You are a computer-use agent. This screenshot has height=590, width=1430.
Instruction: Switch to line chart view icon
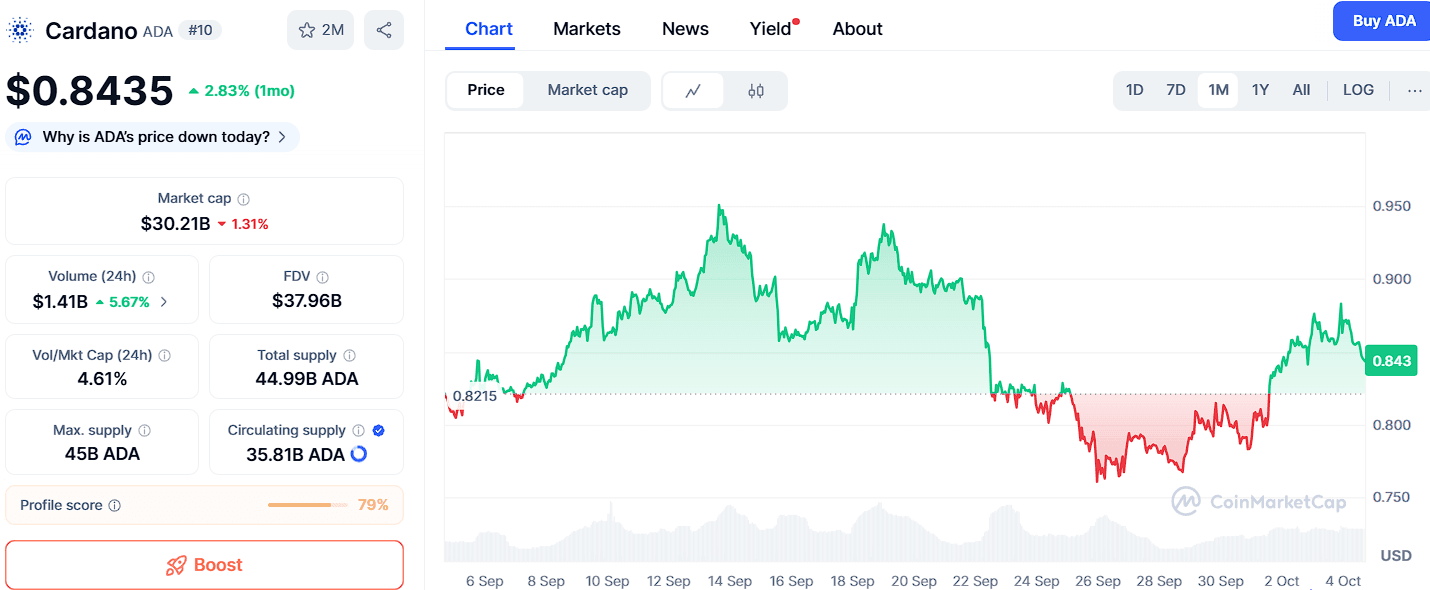coord(693,91)
